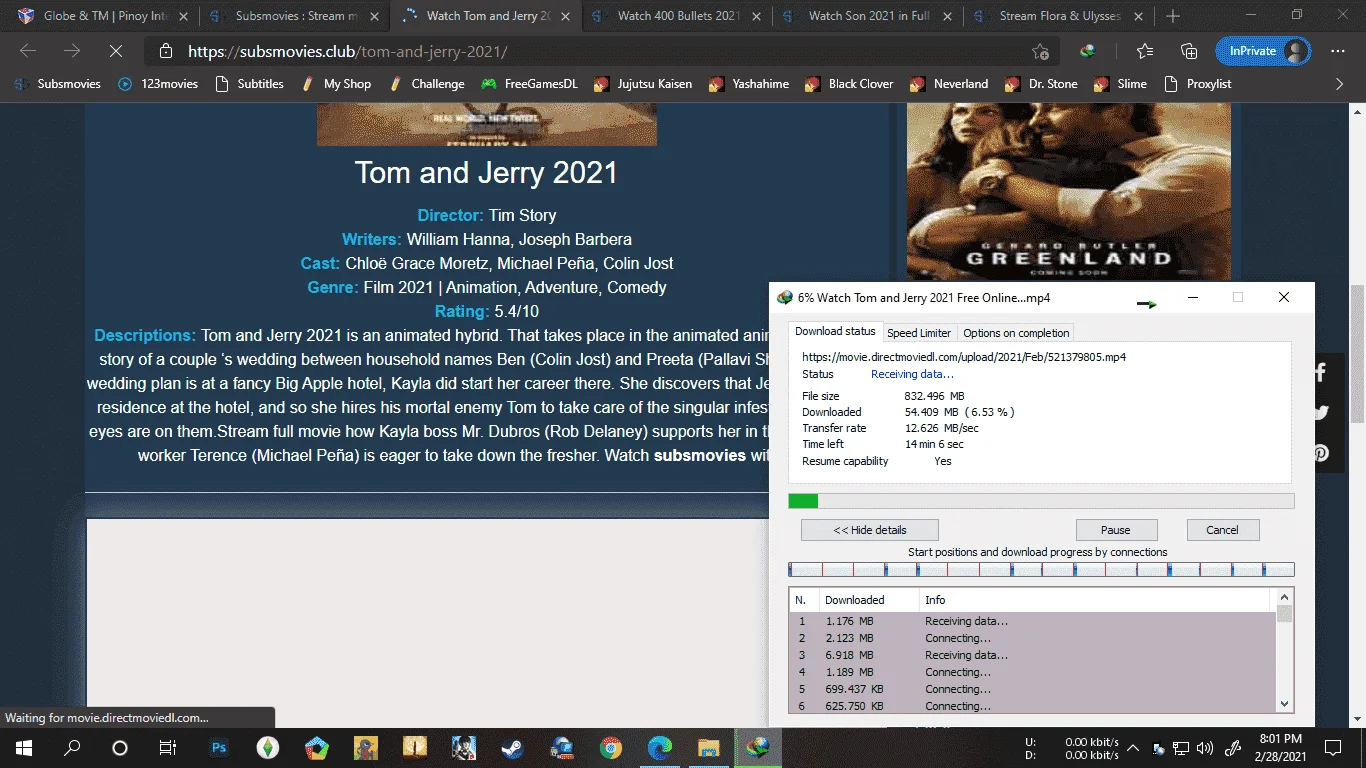
Task: Open the Subsmovies bookmark
Action: (58, 84)
